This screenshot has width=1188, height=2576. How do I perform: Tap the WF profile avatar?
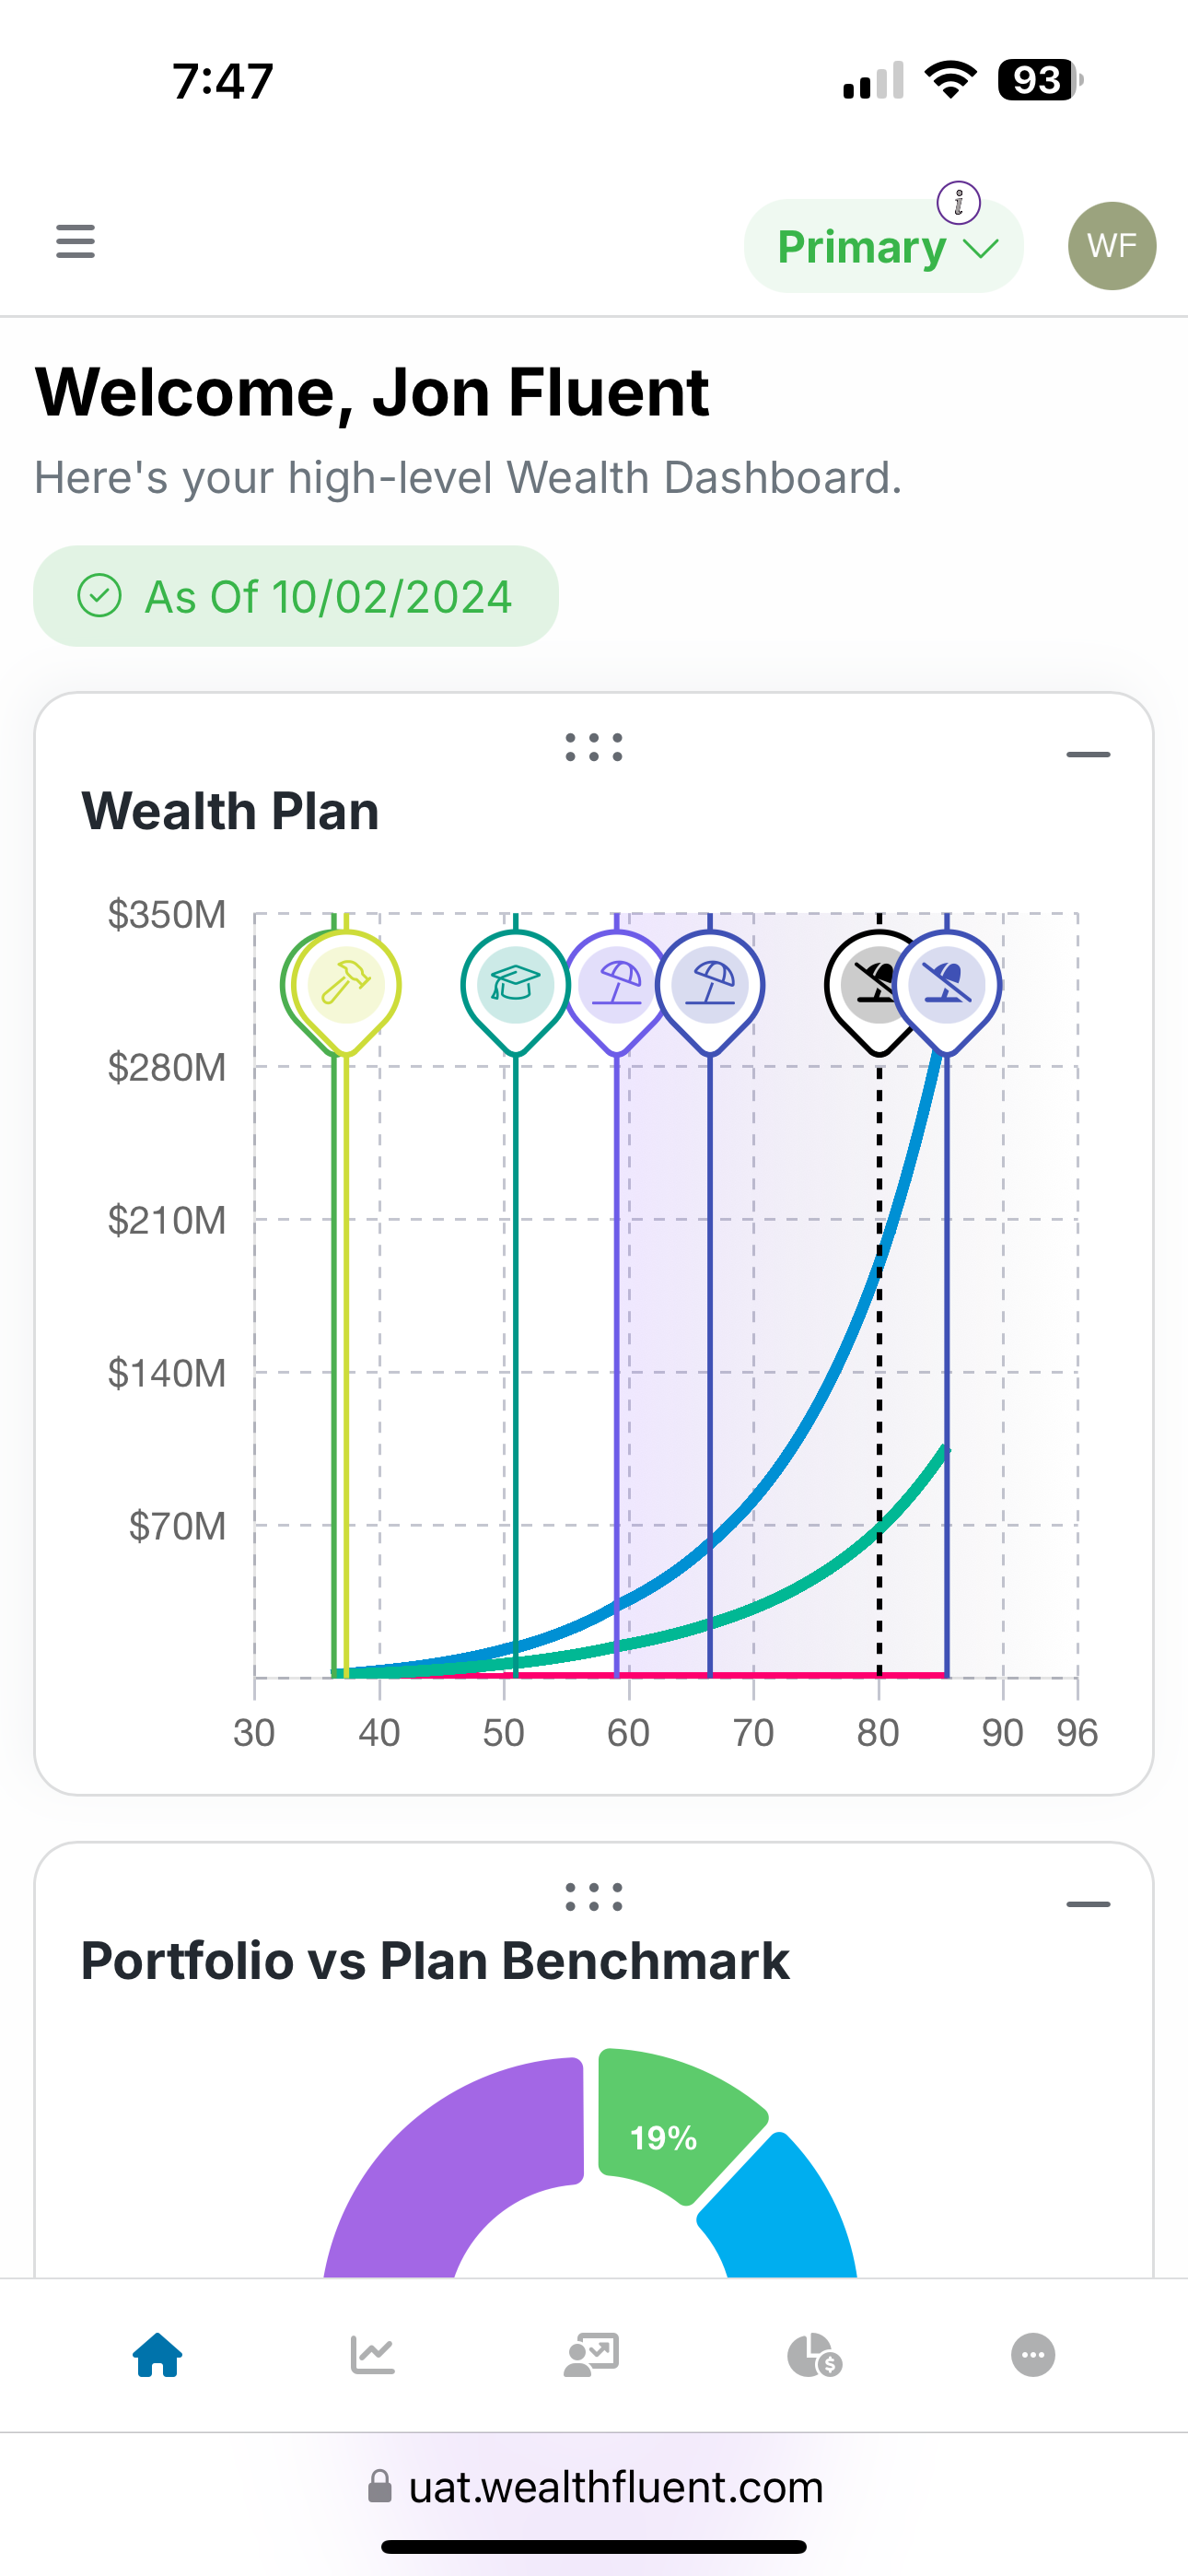(x=1112, y=246)
